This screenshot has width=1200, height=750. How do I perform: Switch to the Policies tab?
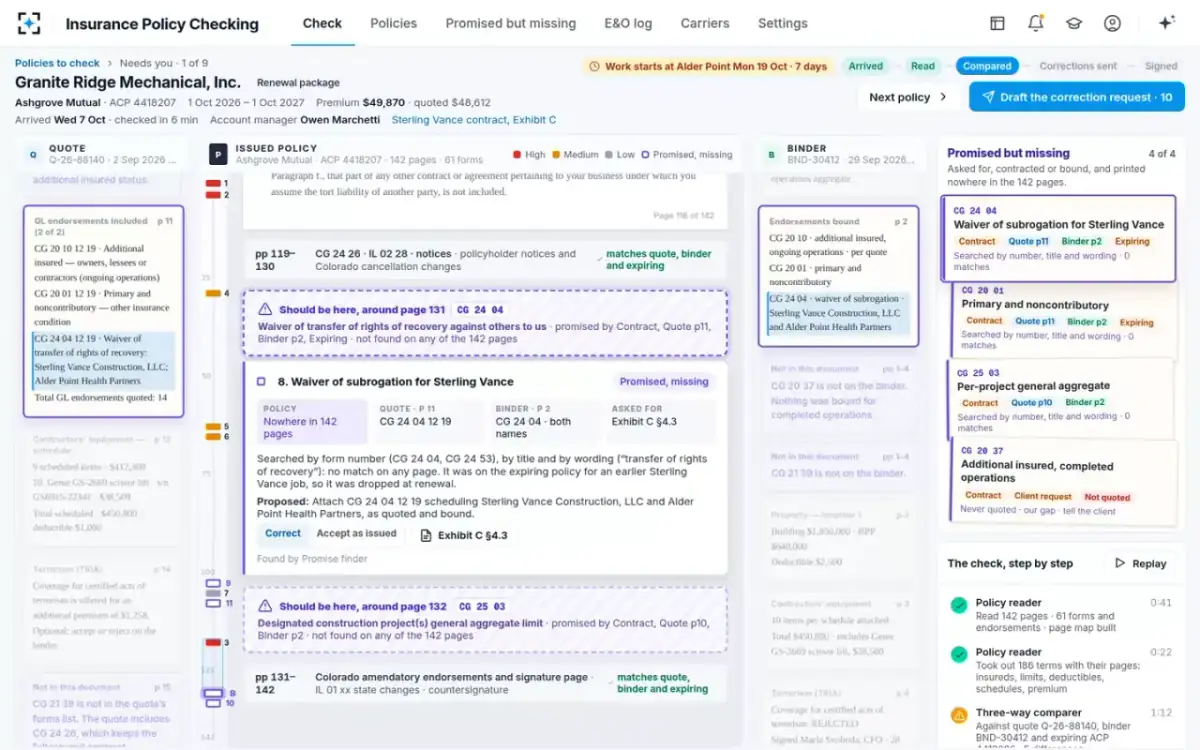[393, 23]
